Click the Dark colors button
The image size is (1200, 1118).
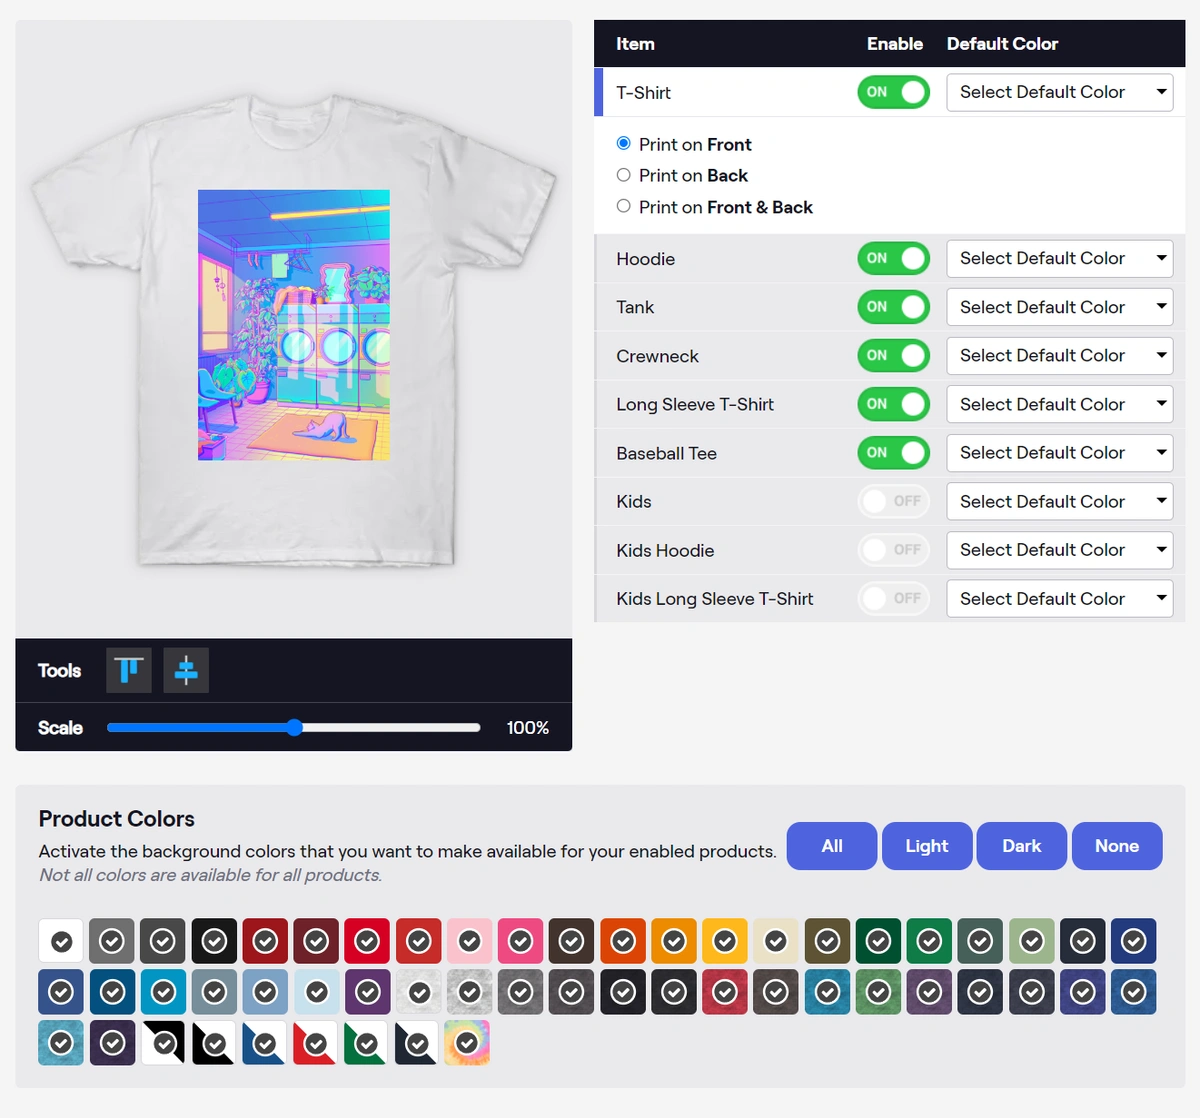1022,846
